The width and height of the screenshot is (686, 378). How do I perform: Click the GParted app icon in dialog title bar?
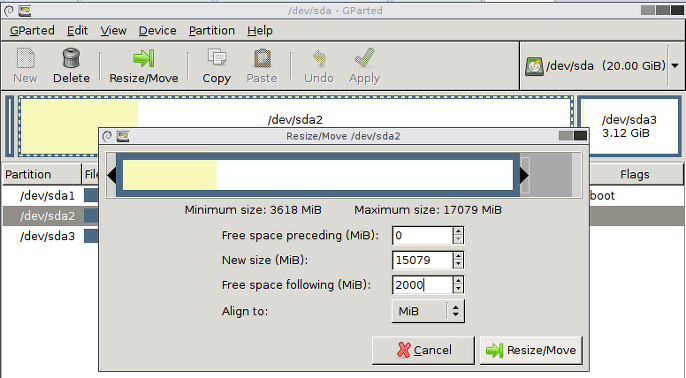123,136
